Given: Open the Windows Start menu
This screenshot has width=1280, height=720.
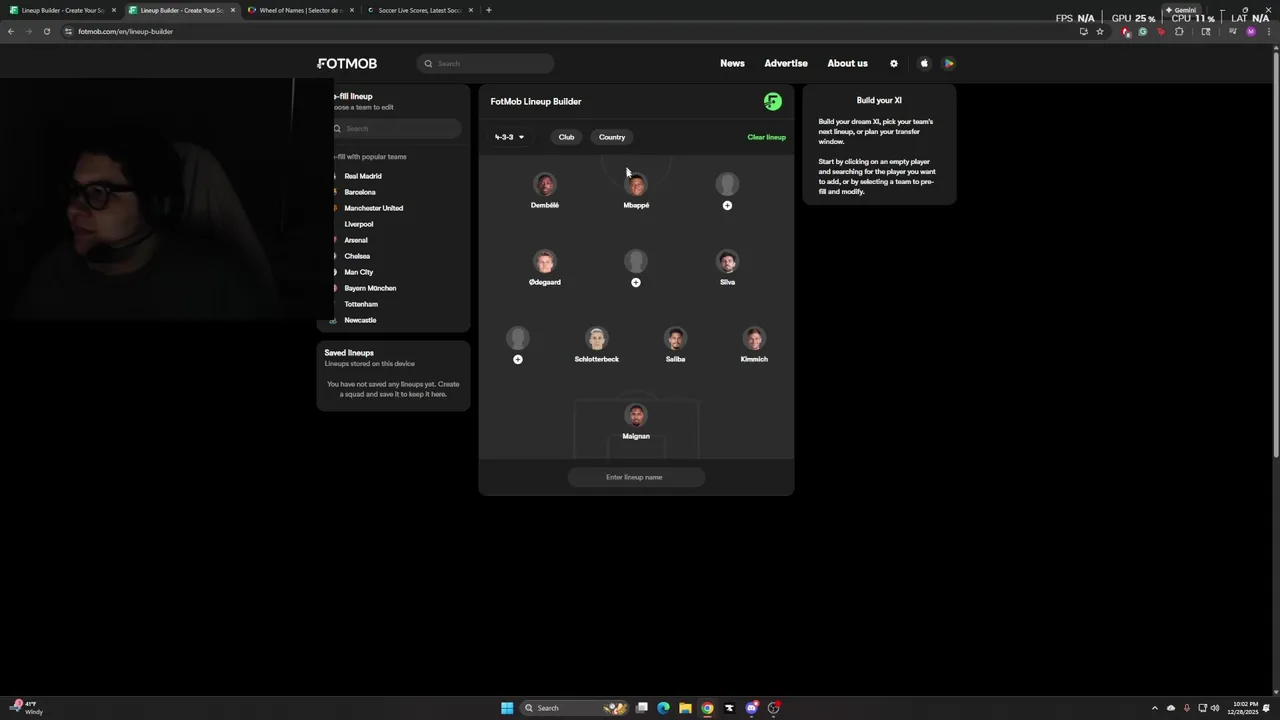Looking at the screenshot, I should (x=507, y=708).
